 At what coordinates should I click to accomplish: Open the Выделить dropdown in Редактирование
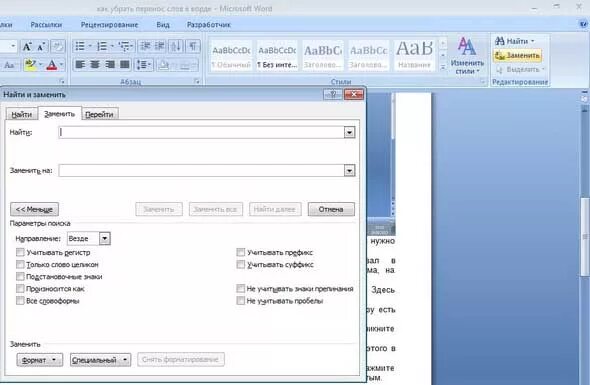(520, 69)
